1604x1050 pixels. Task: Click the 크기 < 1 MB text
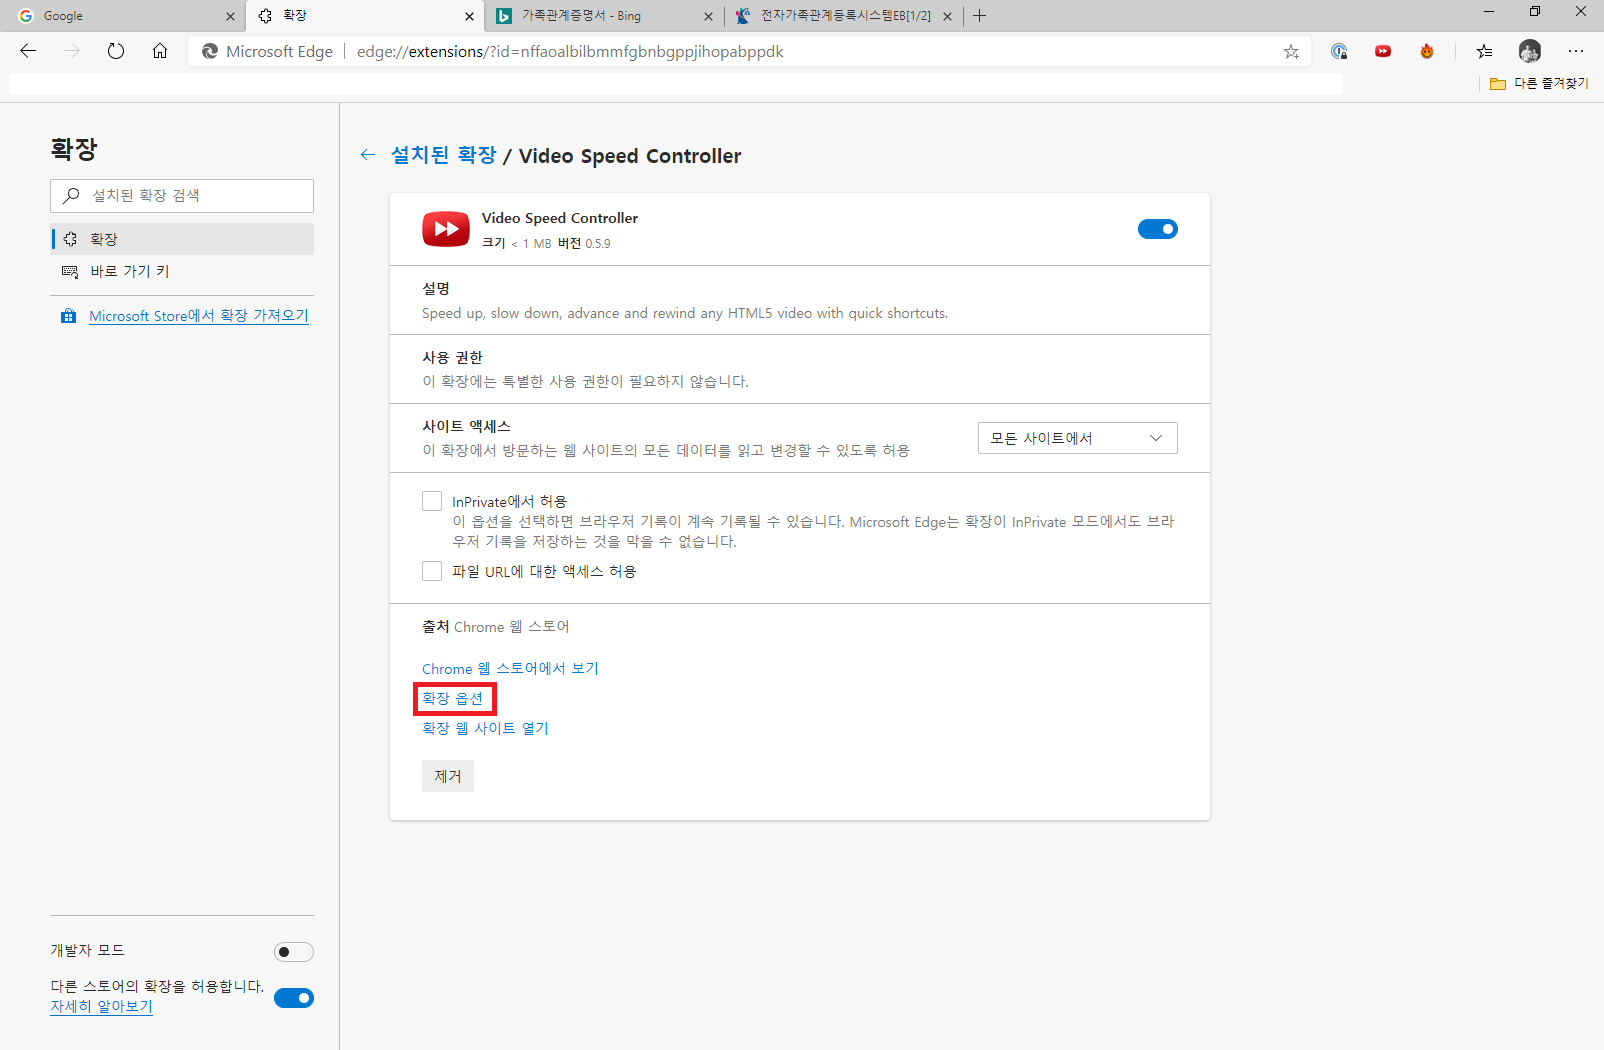click(x=517, y=243)
